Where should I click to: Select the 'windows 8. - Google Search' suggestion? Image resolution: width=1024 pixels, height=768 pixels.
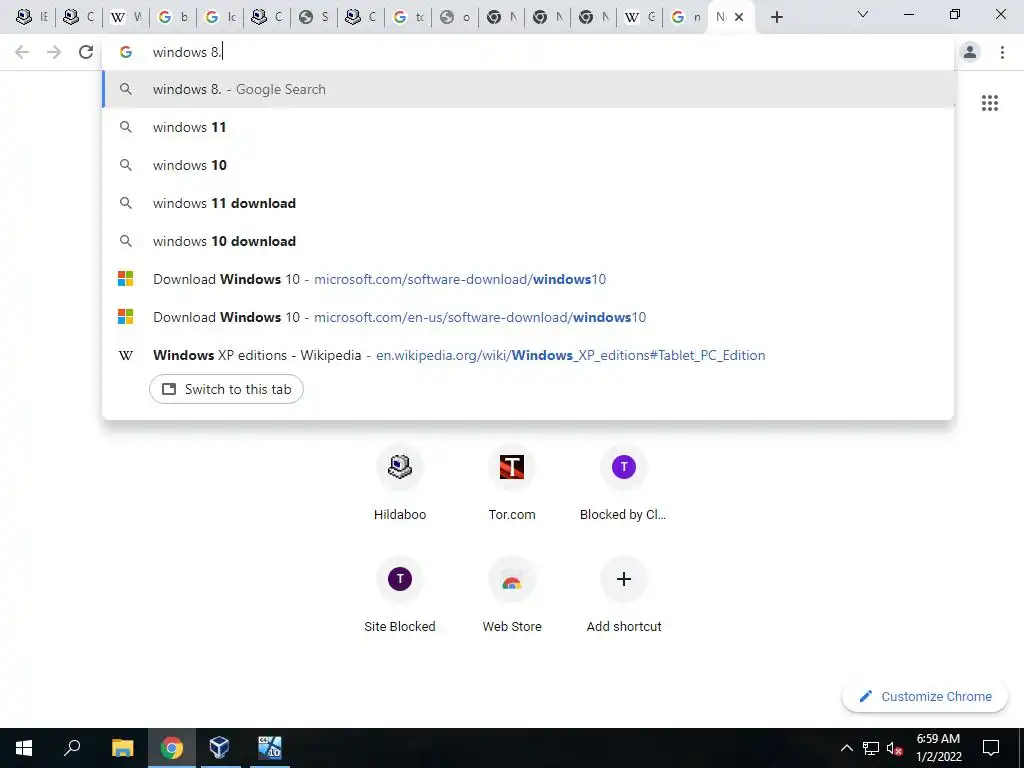(x=528, y=89)
